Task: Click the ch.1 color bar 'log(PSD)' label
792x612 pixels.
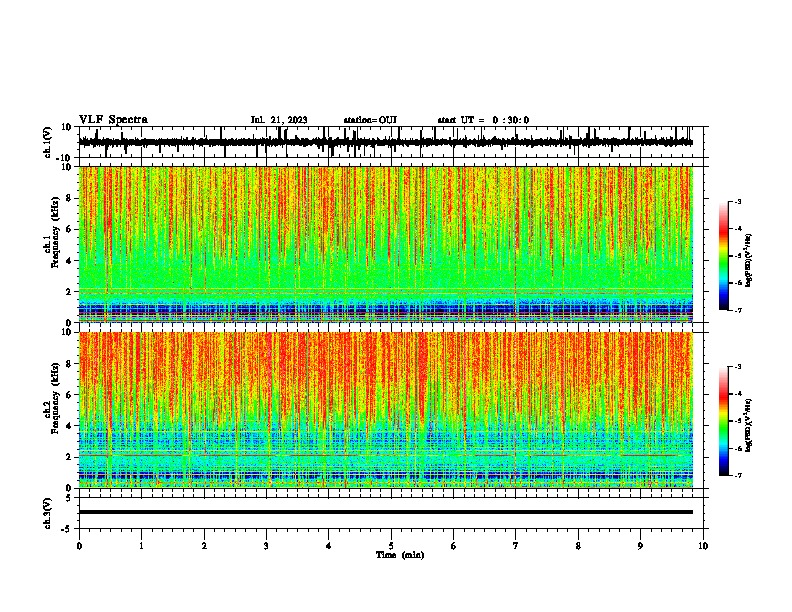Action: tap(748, 260)
